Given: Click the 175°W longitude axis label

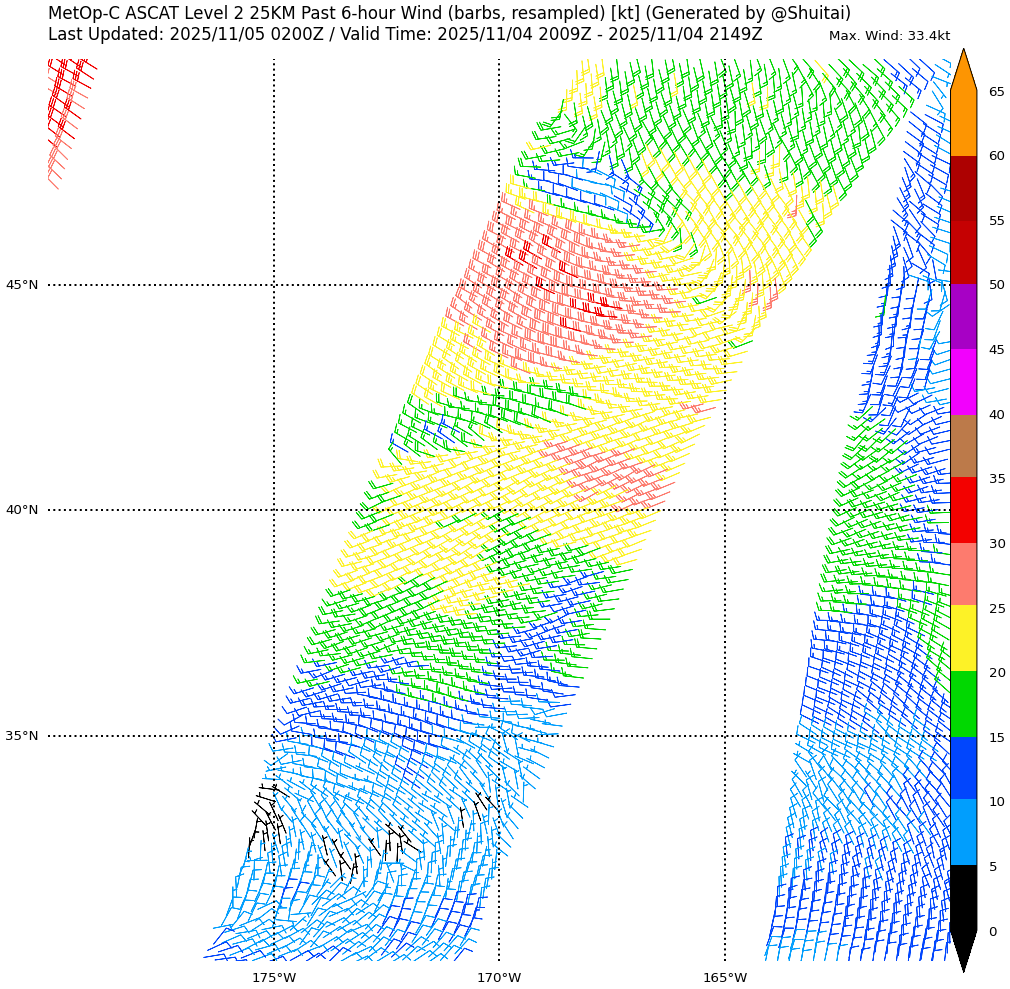Looking at the screenshot, I should point(273,977).
